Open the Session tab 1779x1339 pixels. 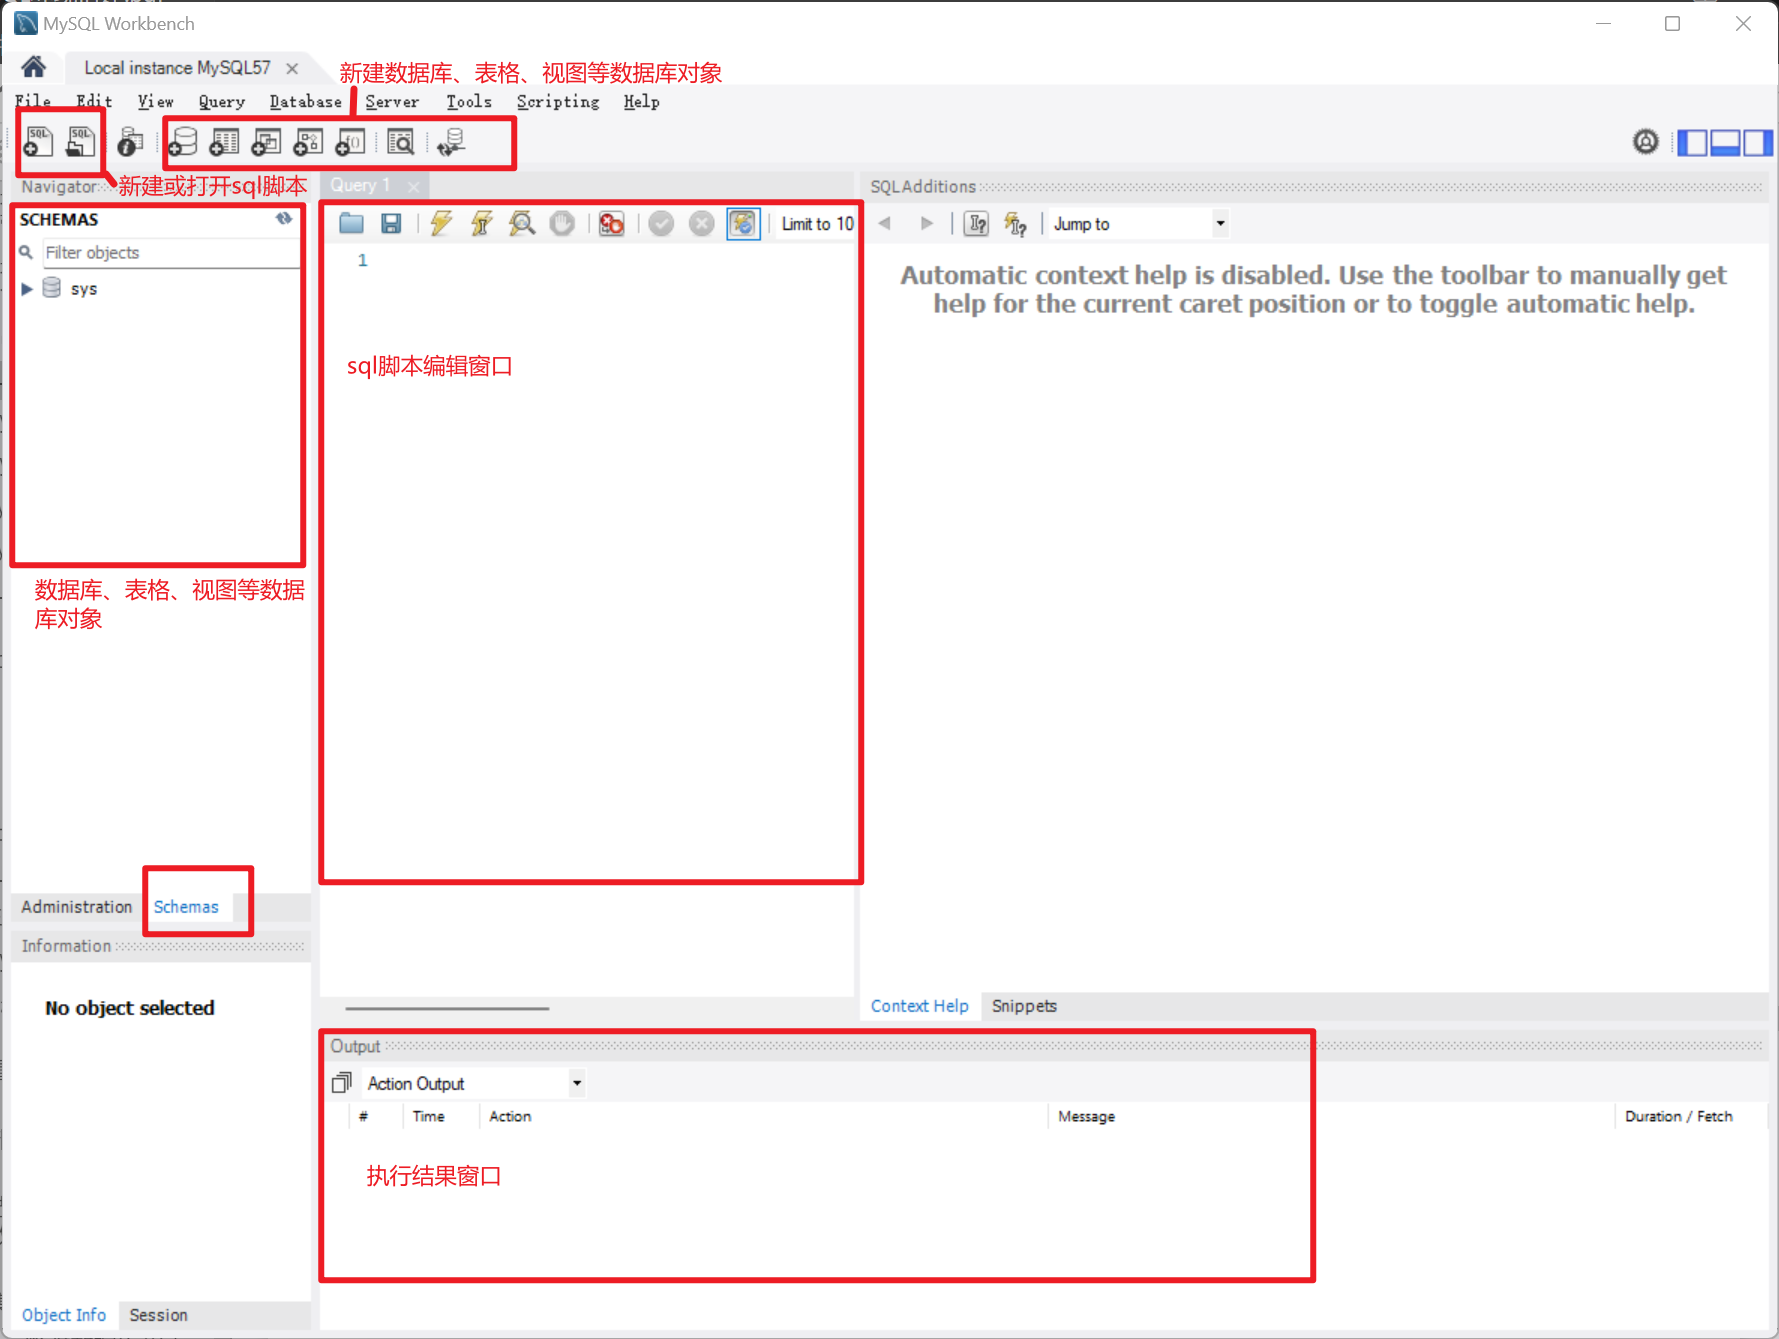coord(158,1315)
